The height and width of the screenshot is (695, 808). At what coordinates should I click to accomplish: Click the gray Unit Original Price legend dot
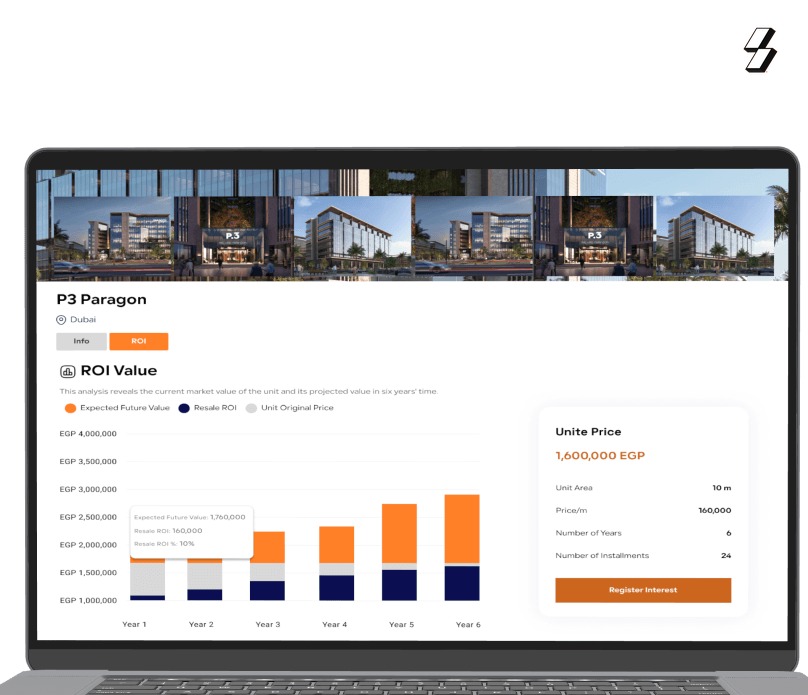coord(251,408)
